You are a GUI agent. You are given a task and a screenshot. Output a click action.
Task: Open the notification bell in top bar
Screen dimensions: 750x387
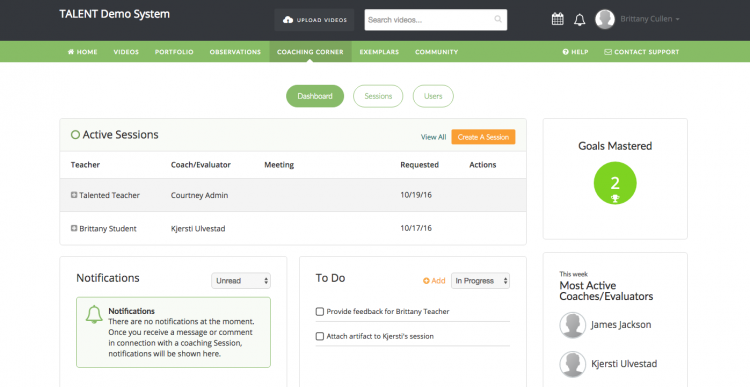coord(579,20)
